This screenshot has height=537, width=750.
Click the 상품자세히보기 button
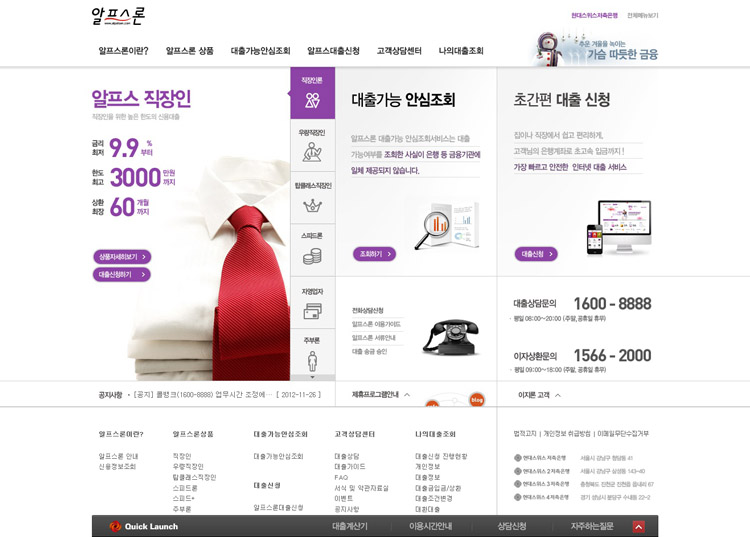122,257
